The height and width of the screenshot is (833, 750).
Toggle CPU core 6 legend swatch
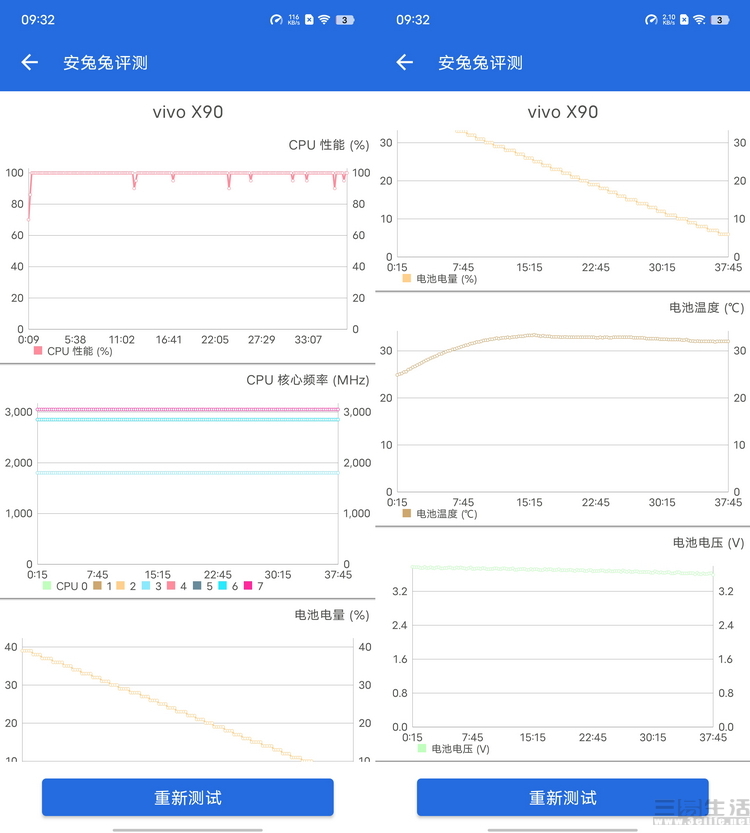223,585
